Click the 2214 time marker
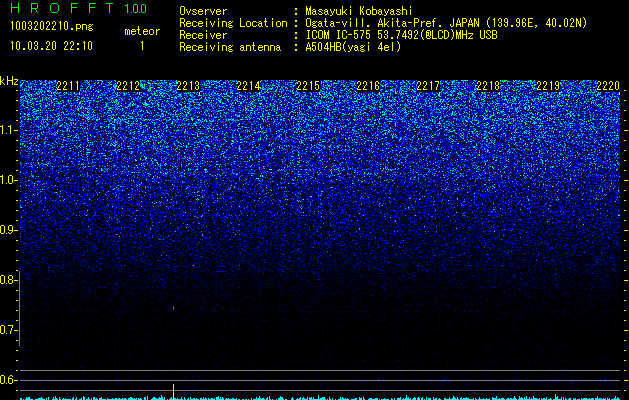The width and height of the screenshot is (629, 400). [248, 85]
